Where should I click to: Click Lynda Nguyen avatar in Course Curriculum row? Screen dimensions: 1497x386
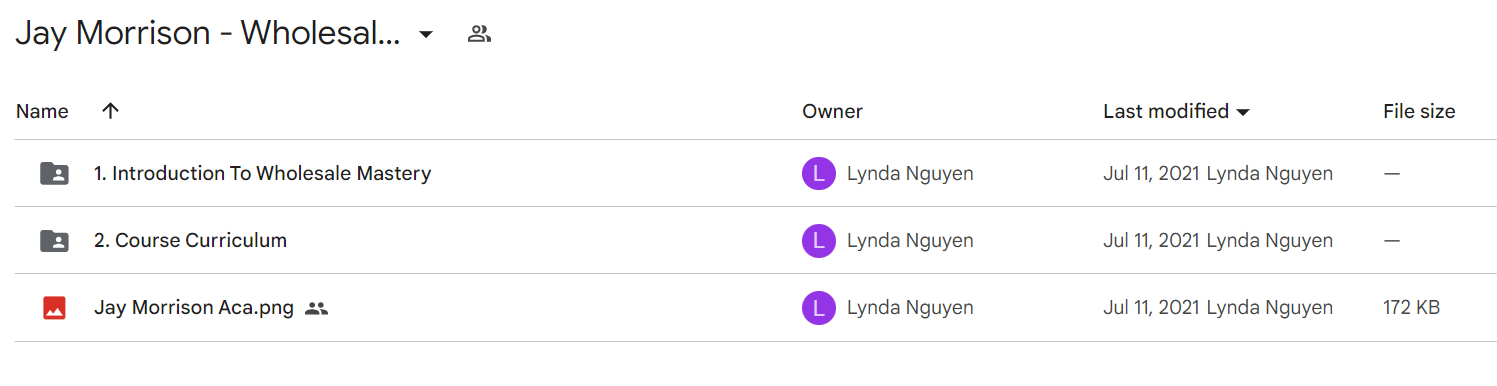819,241
